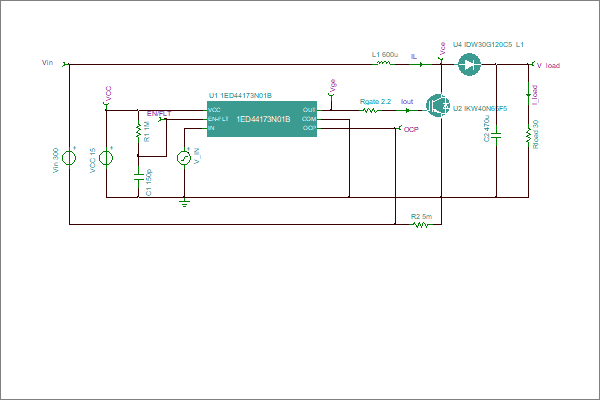This screenshot has height=400, width=600.
Task: Click the IL current probe arrow
Action: click(x=421, y=65)
